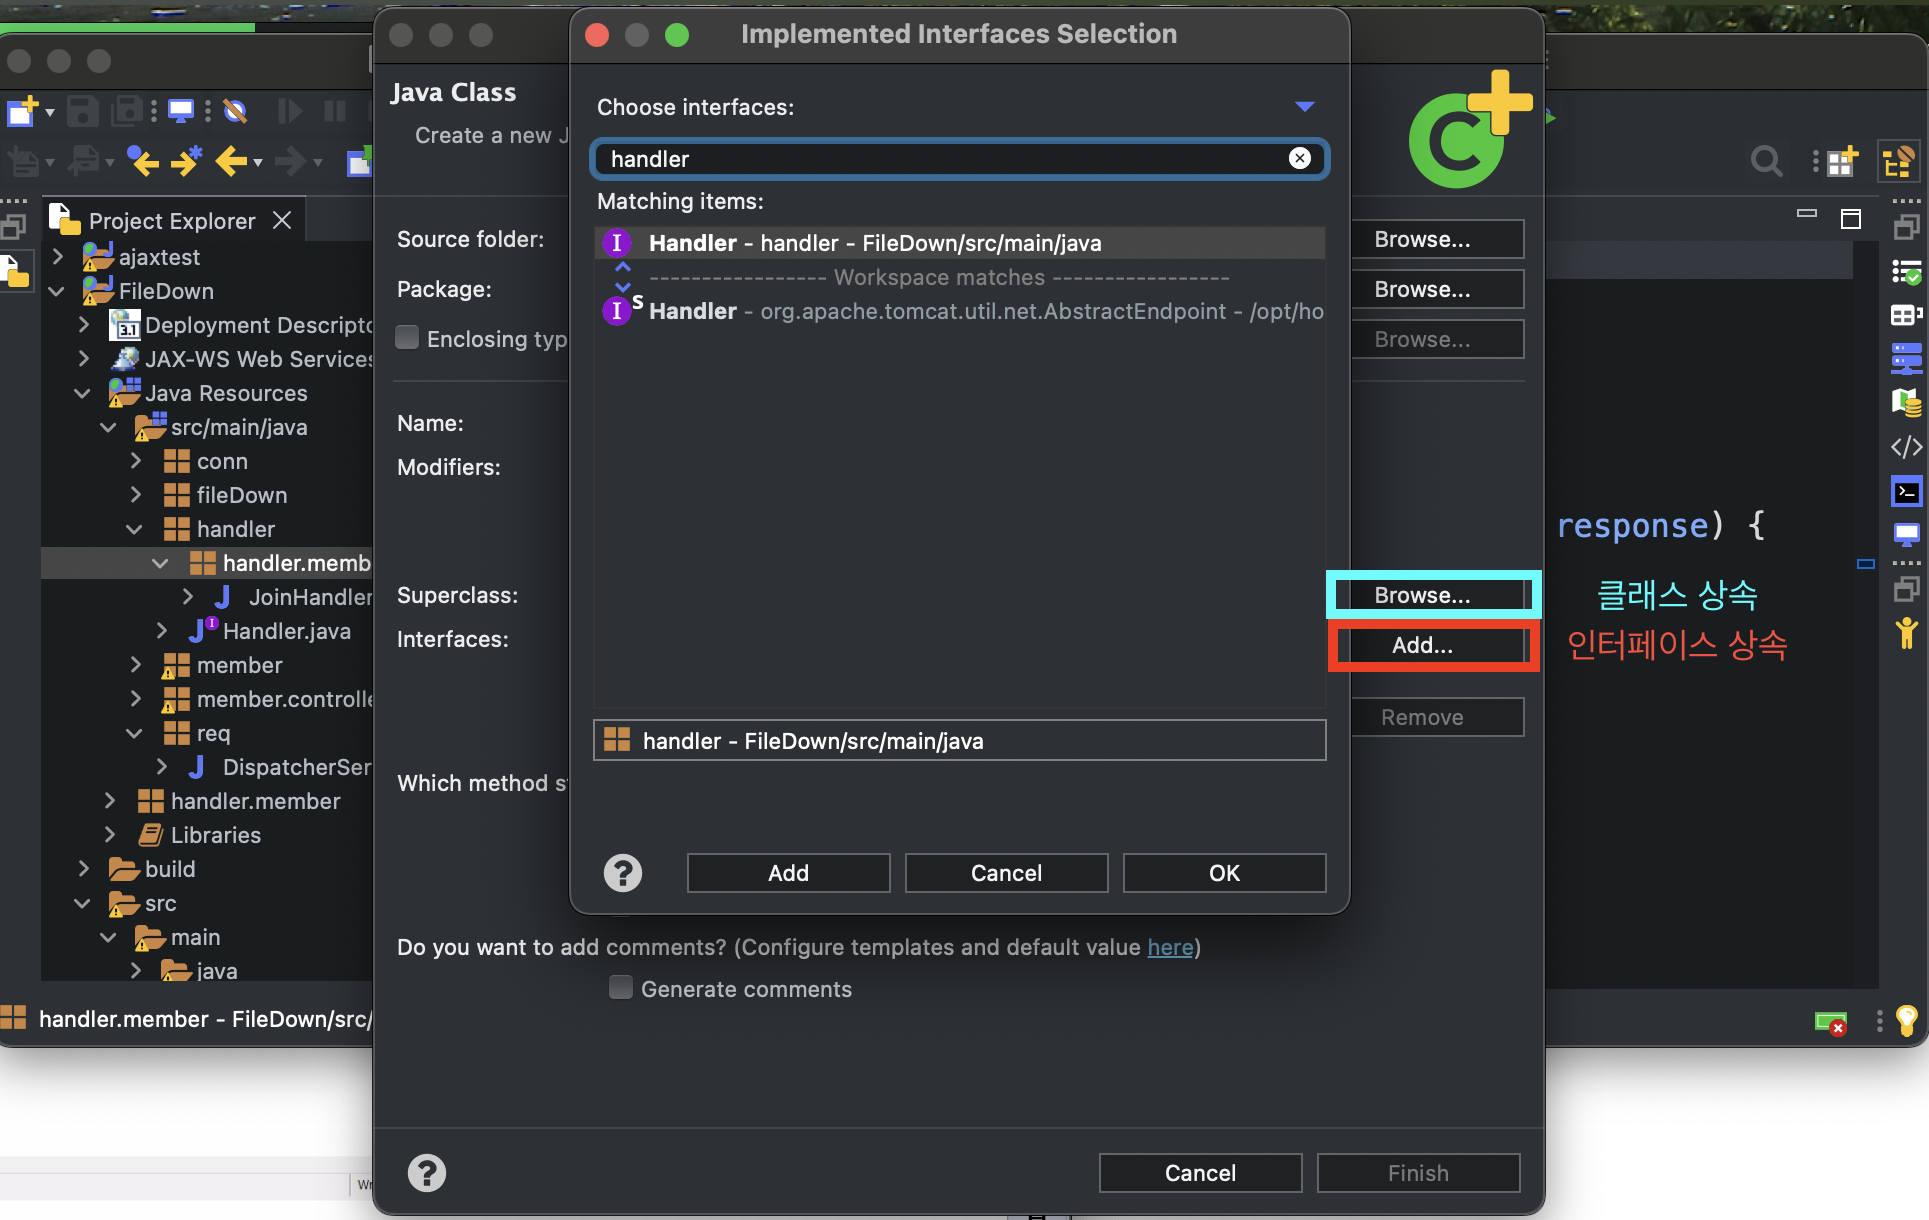Click the New wizard toolbar icon
This screenshot has height=1220, width=1929.
(x=20, y=111)
